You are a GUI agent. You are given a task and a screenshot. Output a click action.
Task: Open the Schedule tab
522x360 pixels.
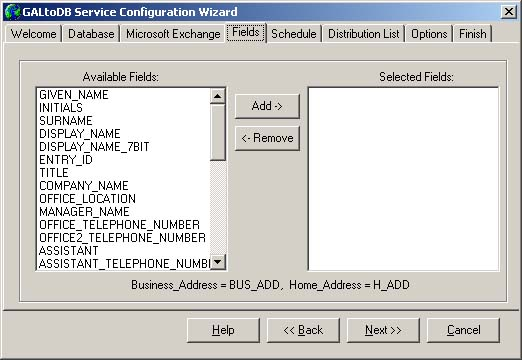click(x=294, y=34)
